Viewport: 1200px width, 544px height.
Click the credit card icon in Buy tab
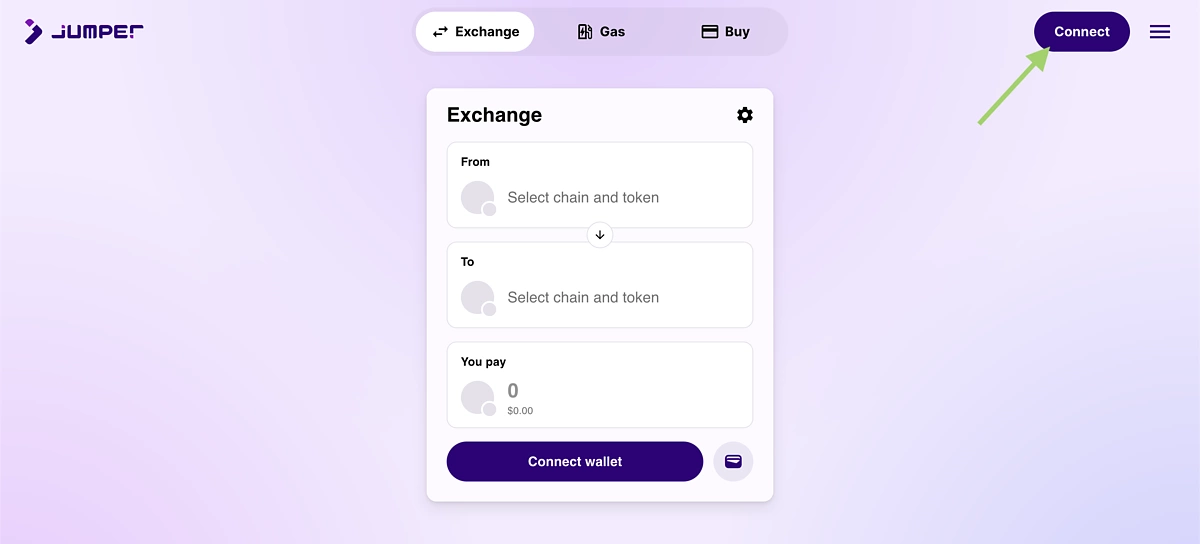(710, 32)
